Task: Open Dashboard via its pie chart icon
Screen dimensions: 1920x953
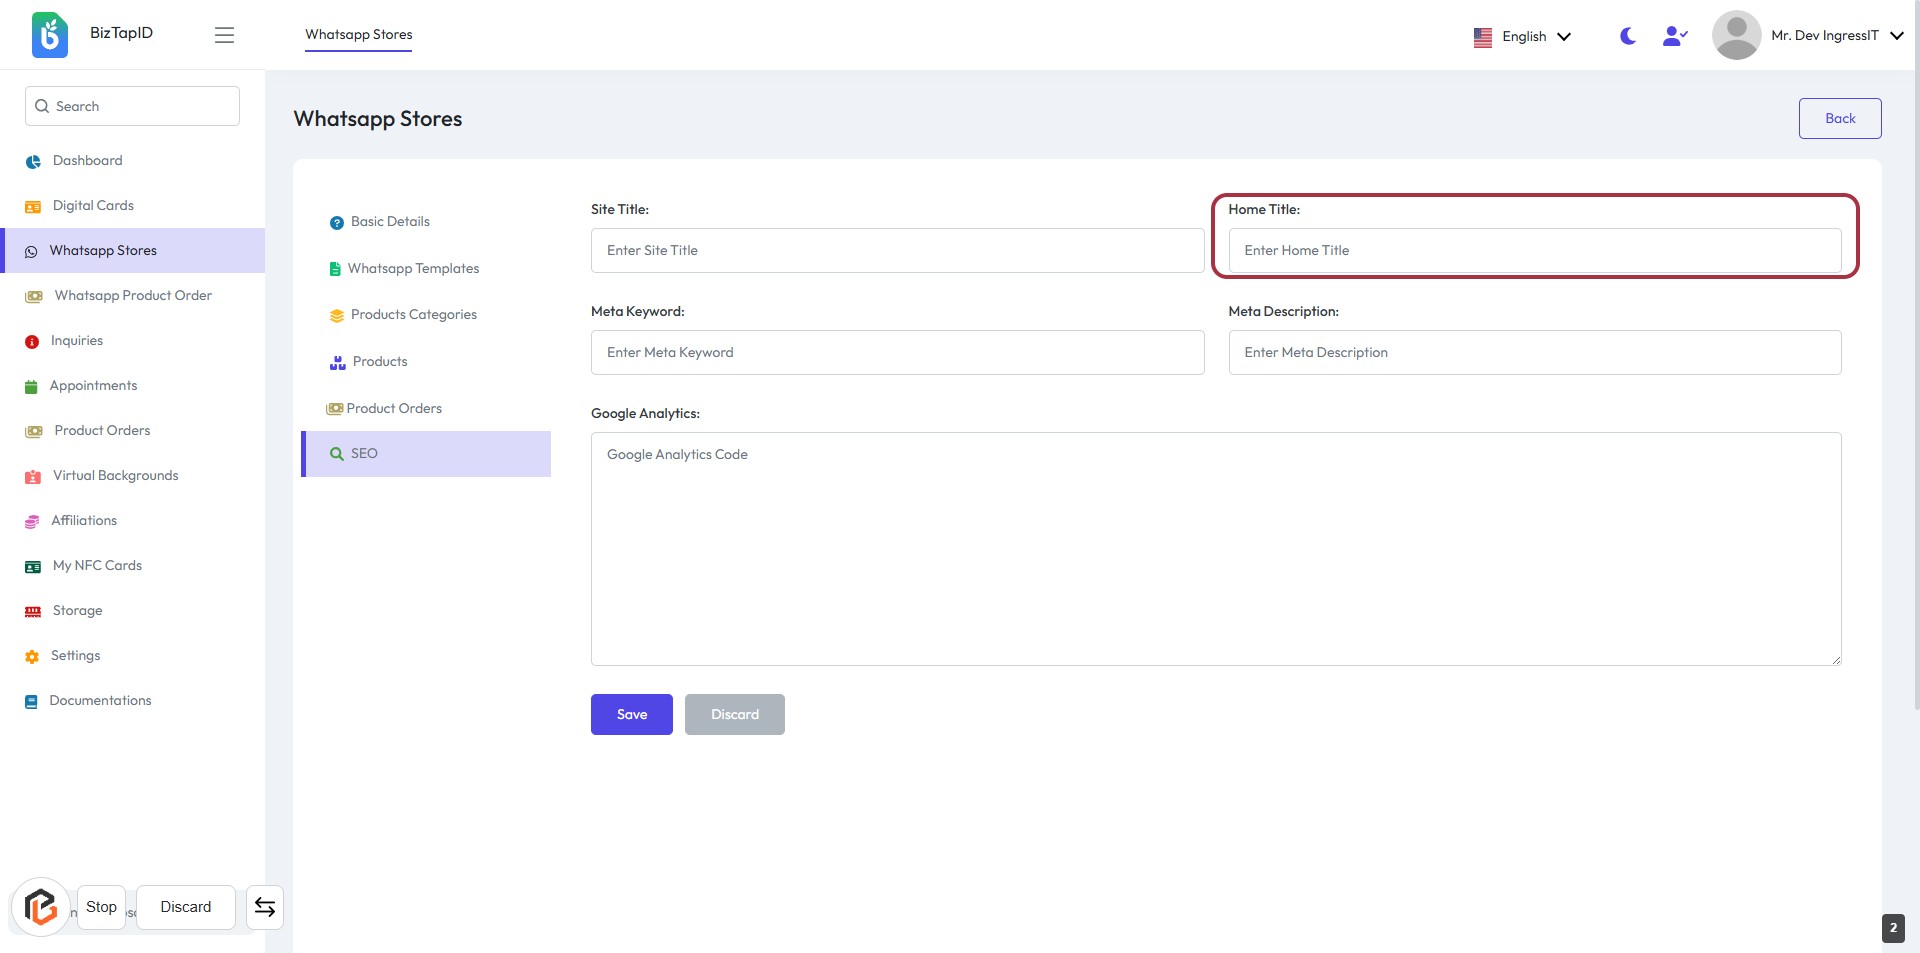Action: pyautogui.click(x=33, y=161)
